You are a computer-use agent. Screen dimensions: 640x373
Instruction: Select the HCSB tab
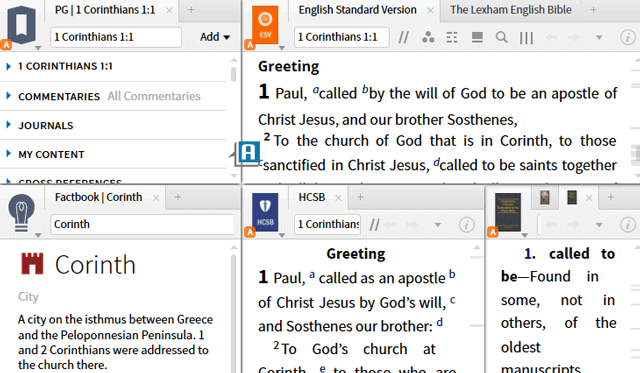[312, 197]
